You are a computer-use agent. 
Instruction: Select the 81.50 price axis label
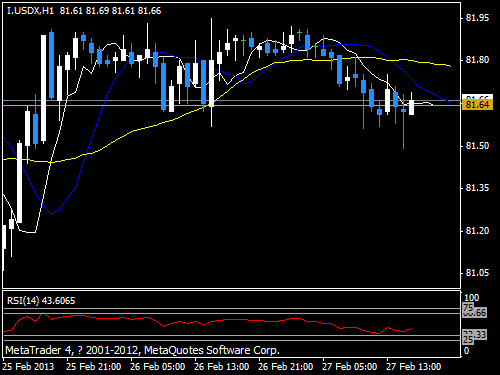click(x=477, y=146)
